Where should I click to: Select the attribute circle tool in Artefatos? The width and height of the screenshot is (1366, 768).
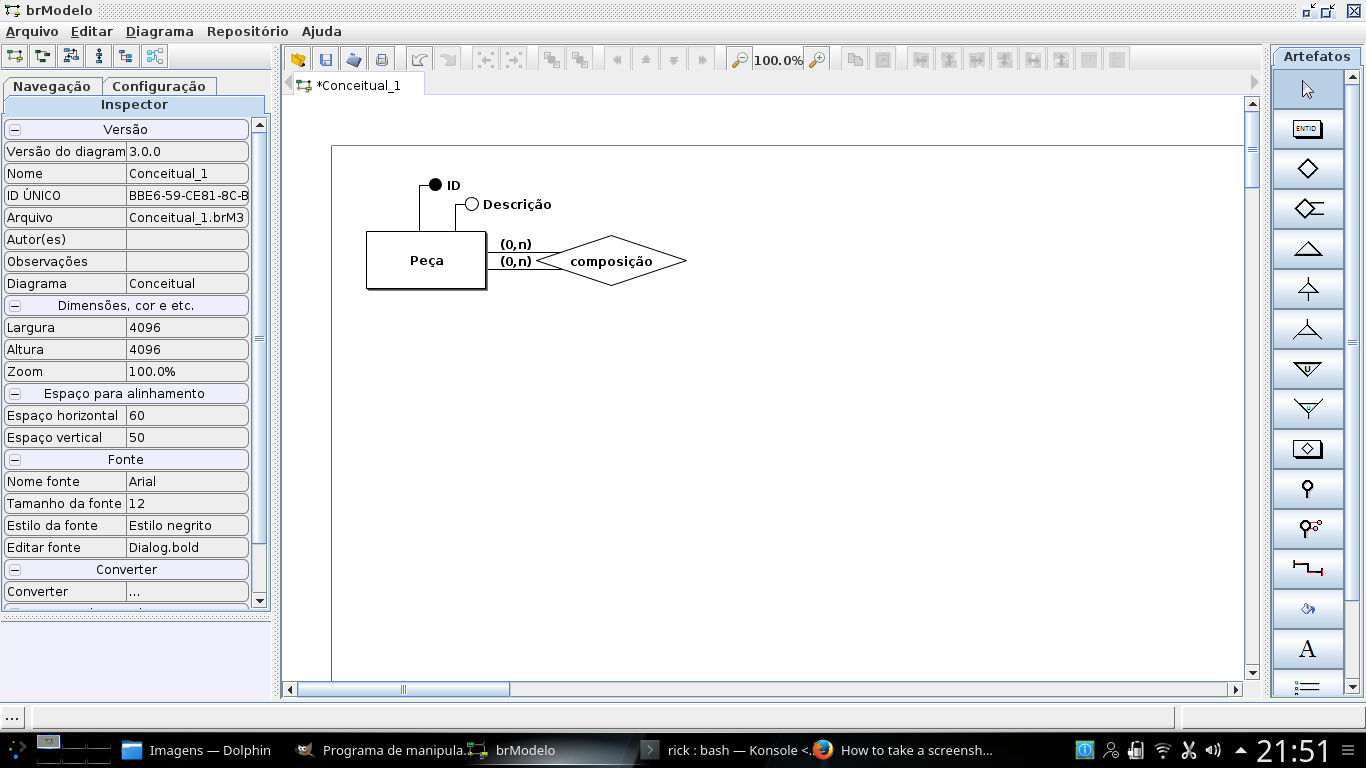1307,489
